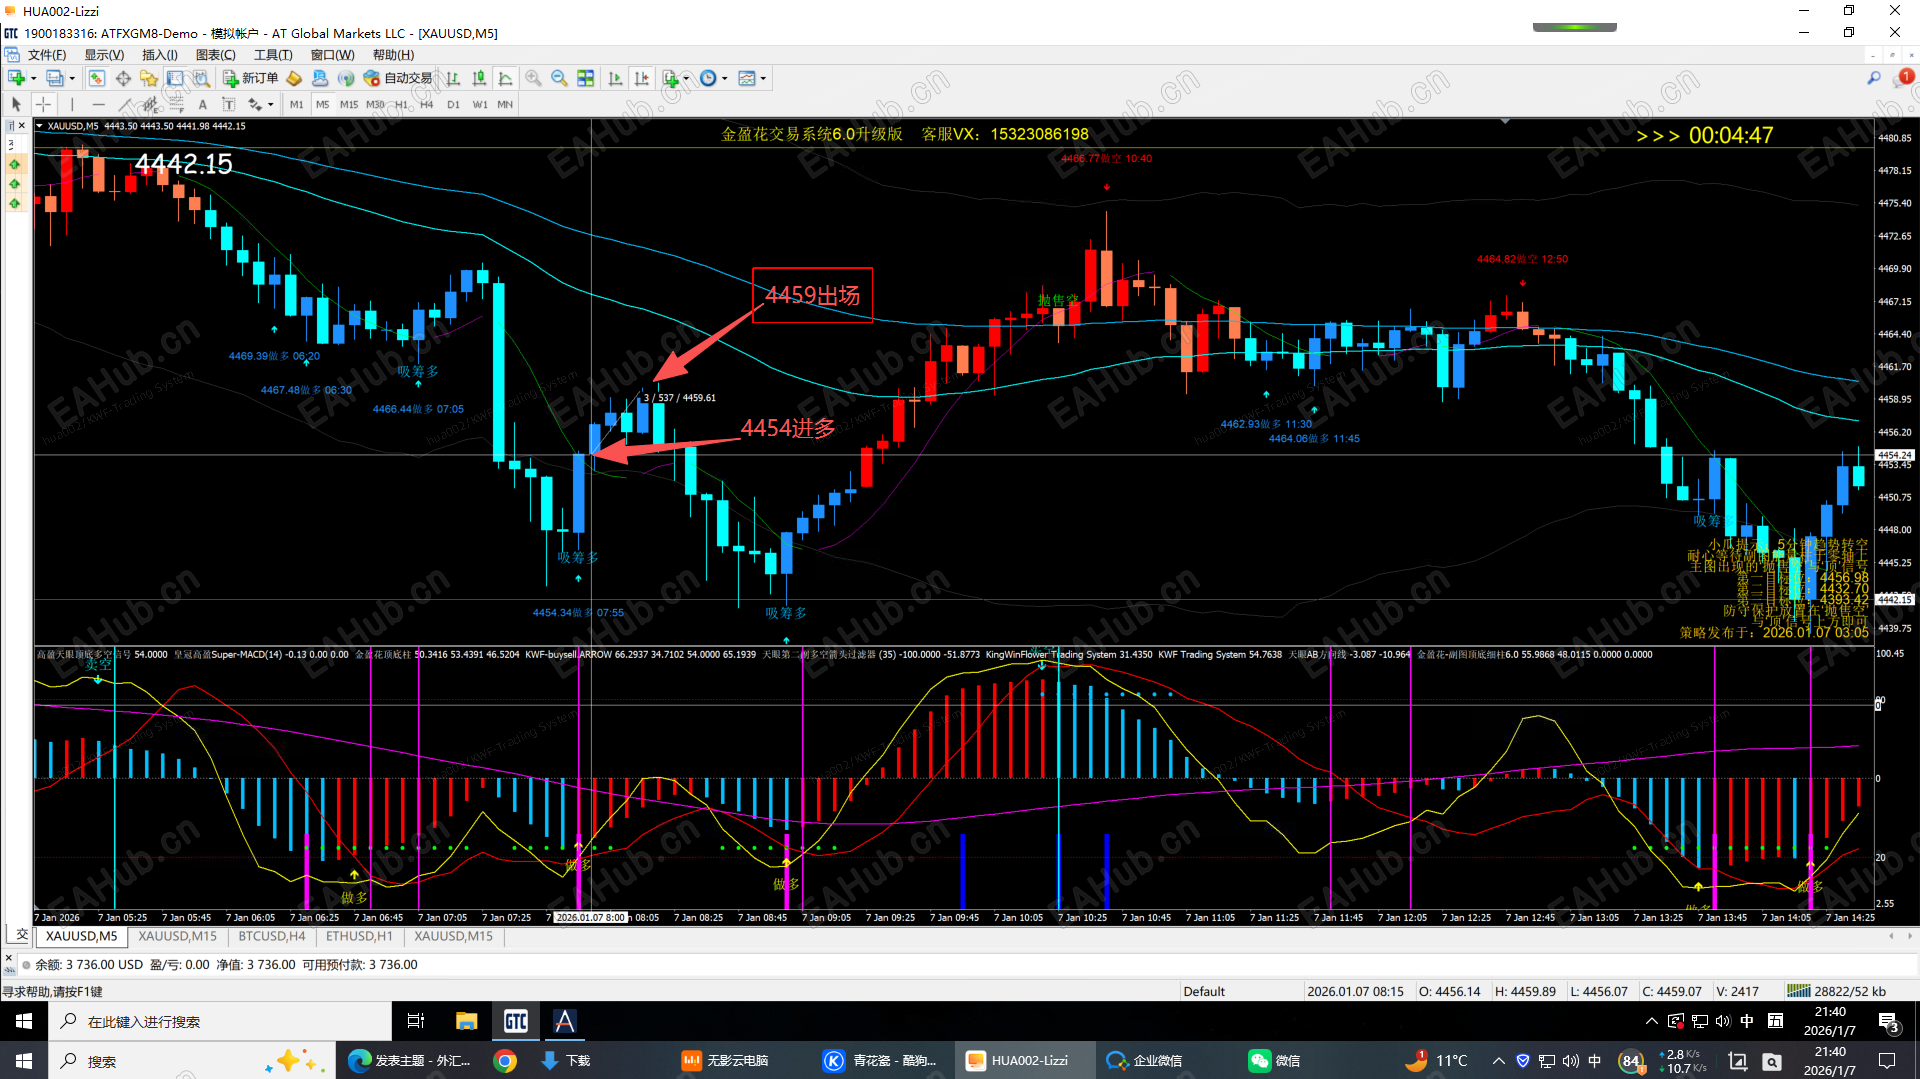This screenshot has height=1079, width=1920.
Task: Expand the Periods clock dropdown arrow
Action: click(725, 78)
